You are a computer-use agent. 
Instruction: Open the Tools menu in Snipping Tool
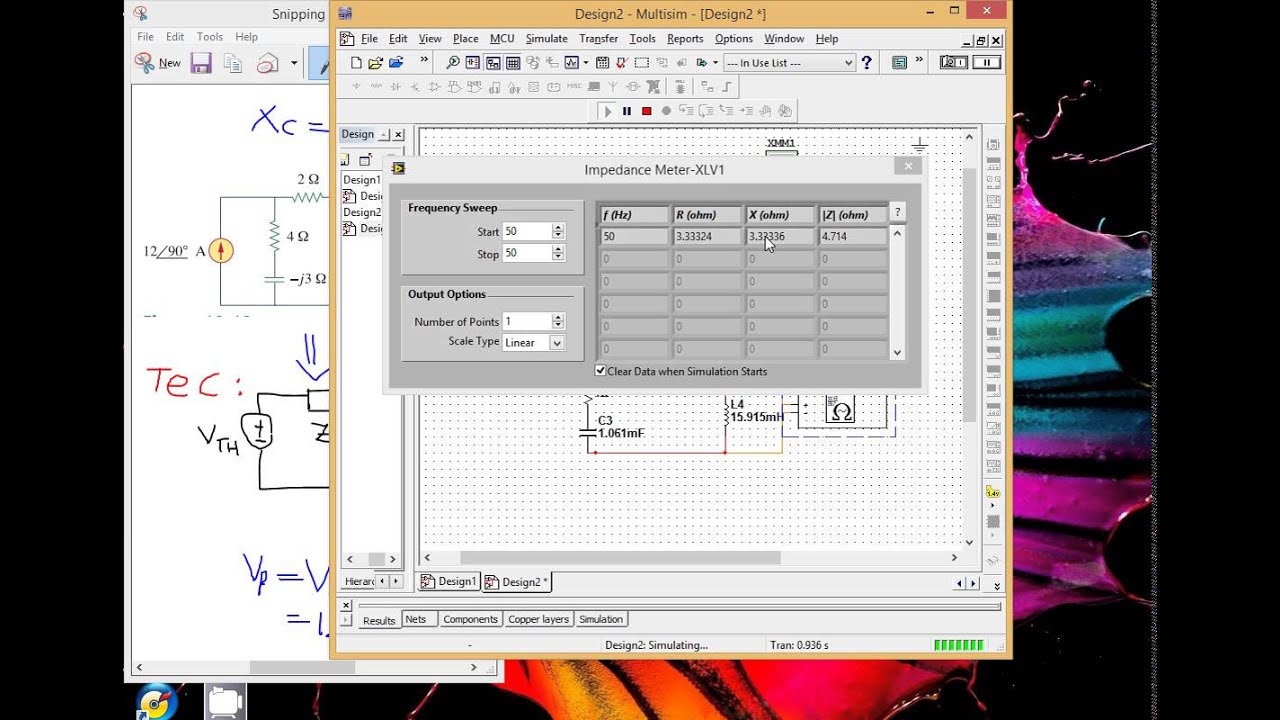coord(210,37)
